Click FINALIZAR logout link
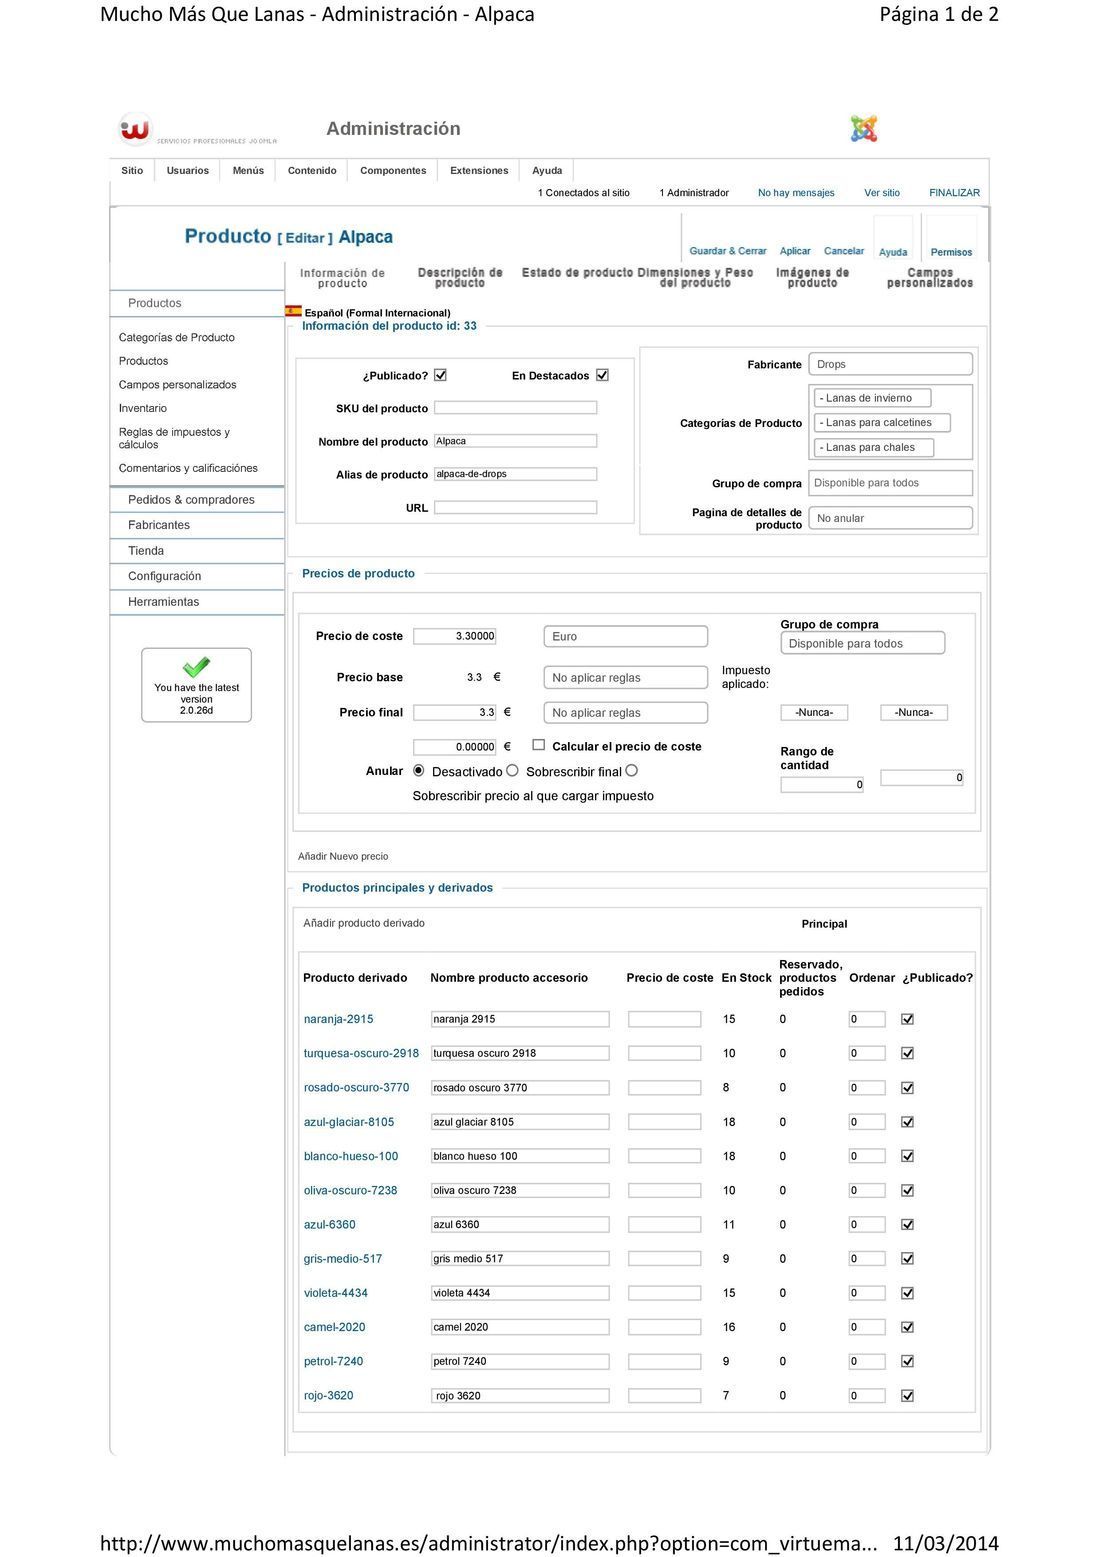Viewport: 1100px width, 1557px height. point(954,193)
